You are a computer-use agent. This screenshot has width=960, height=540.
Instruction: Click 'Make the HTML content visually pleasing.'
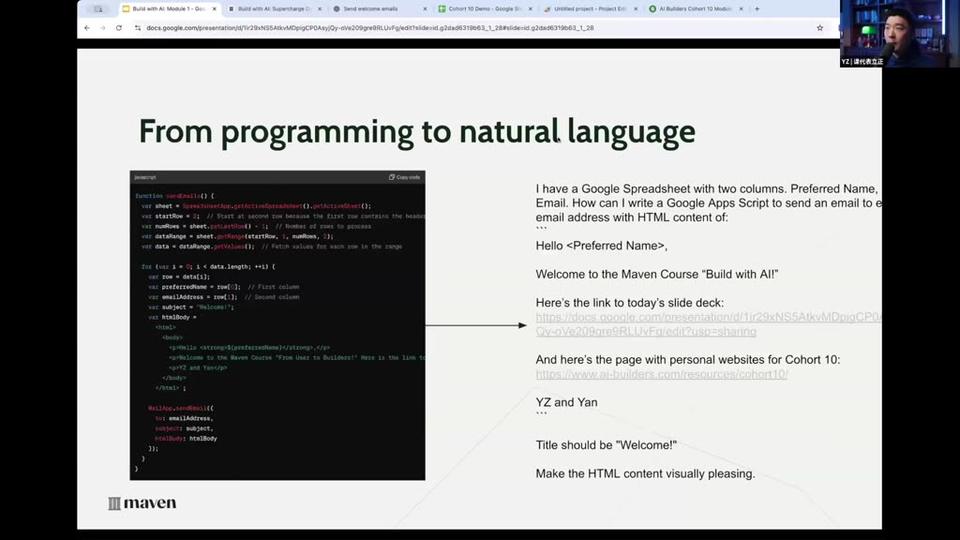point(645,474)
